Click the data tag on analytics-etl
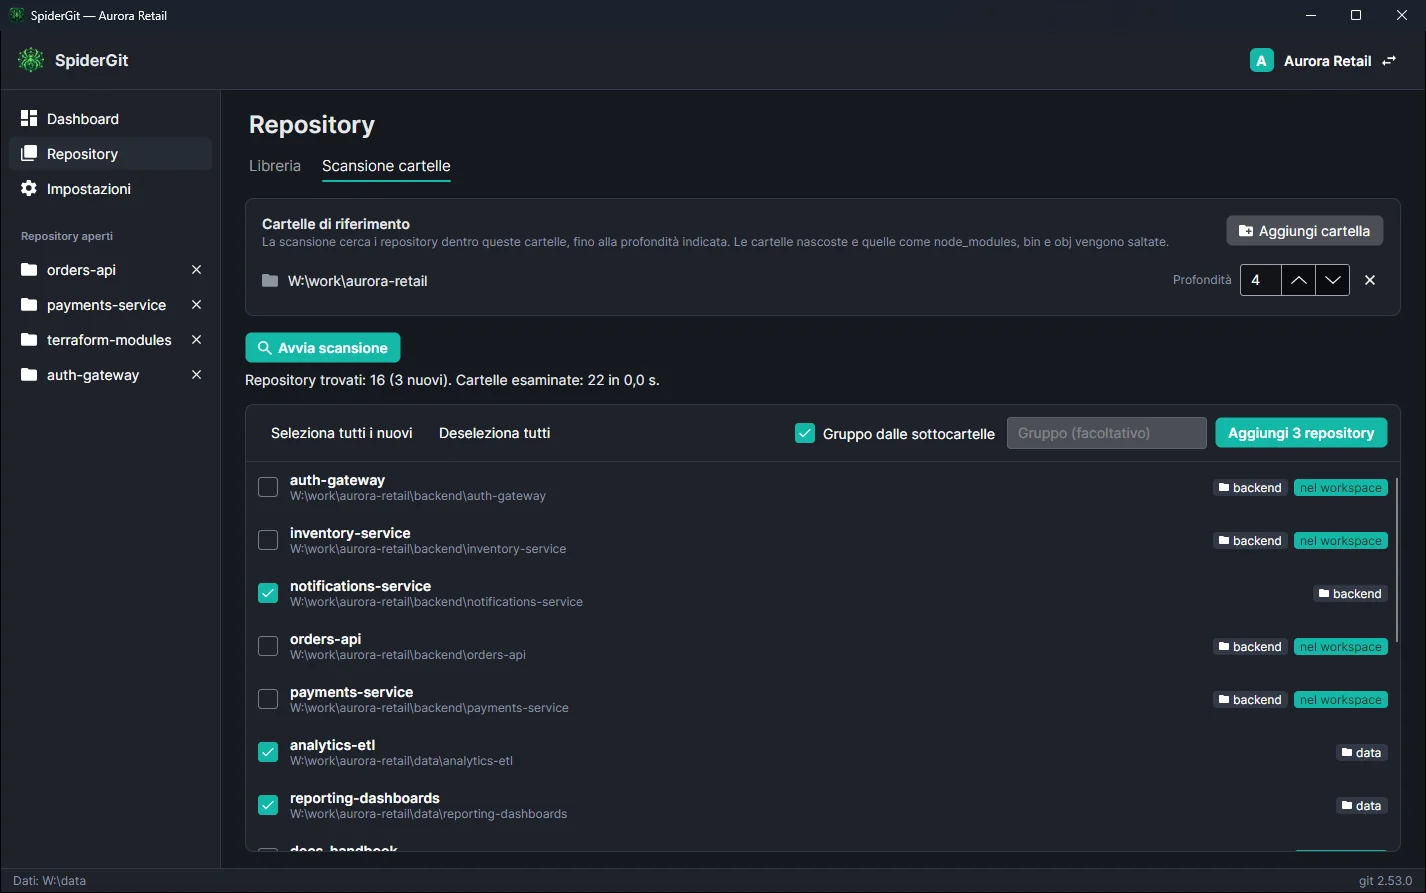The height and width of the screenshot is (893, 1426). point(1362,753)
